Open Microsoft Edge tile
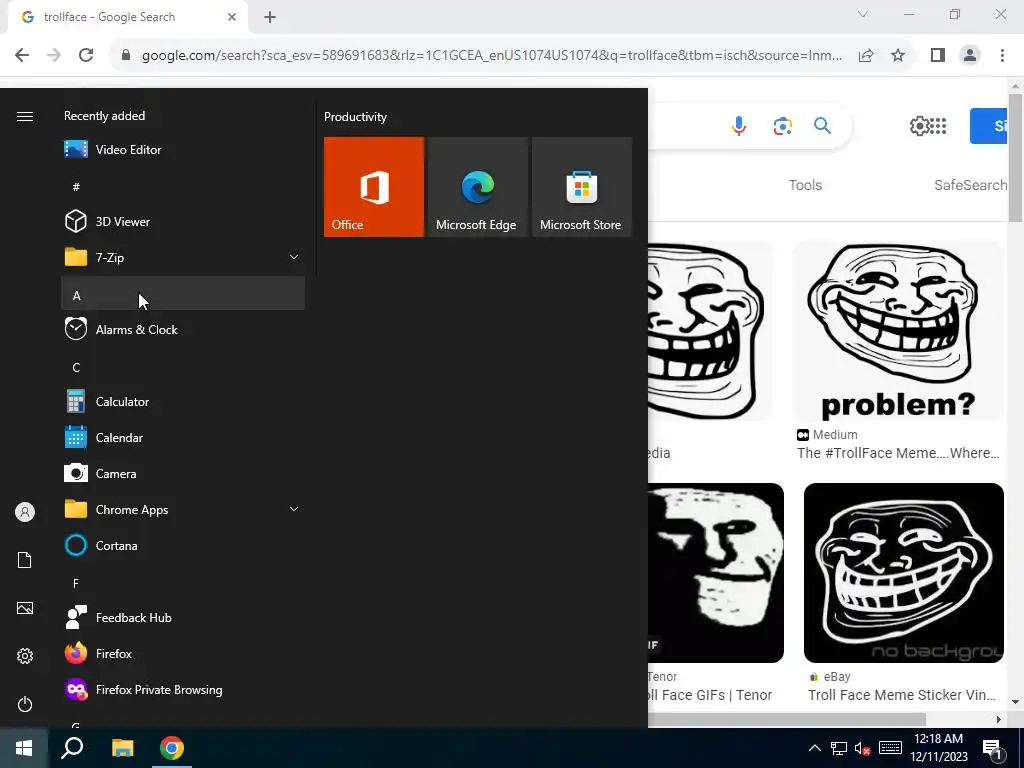This screenshot has height=768, width=1024. point(477,187)
